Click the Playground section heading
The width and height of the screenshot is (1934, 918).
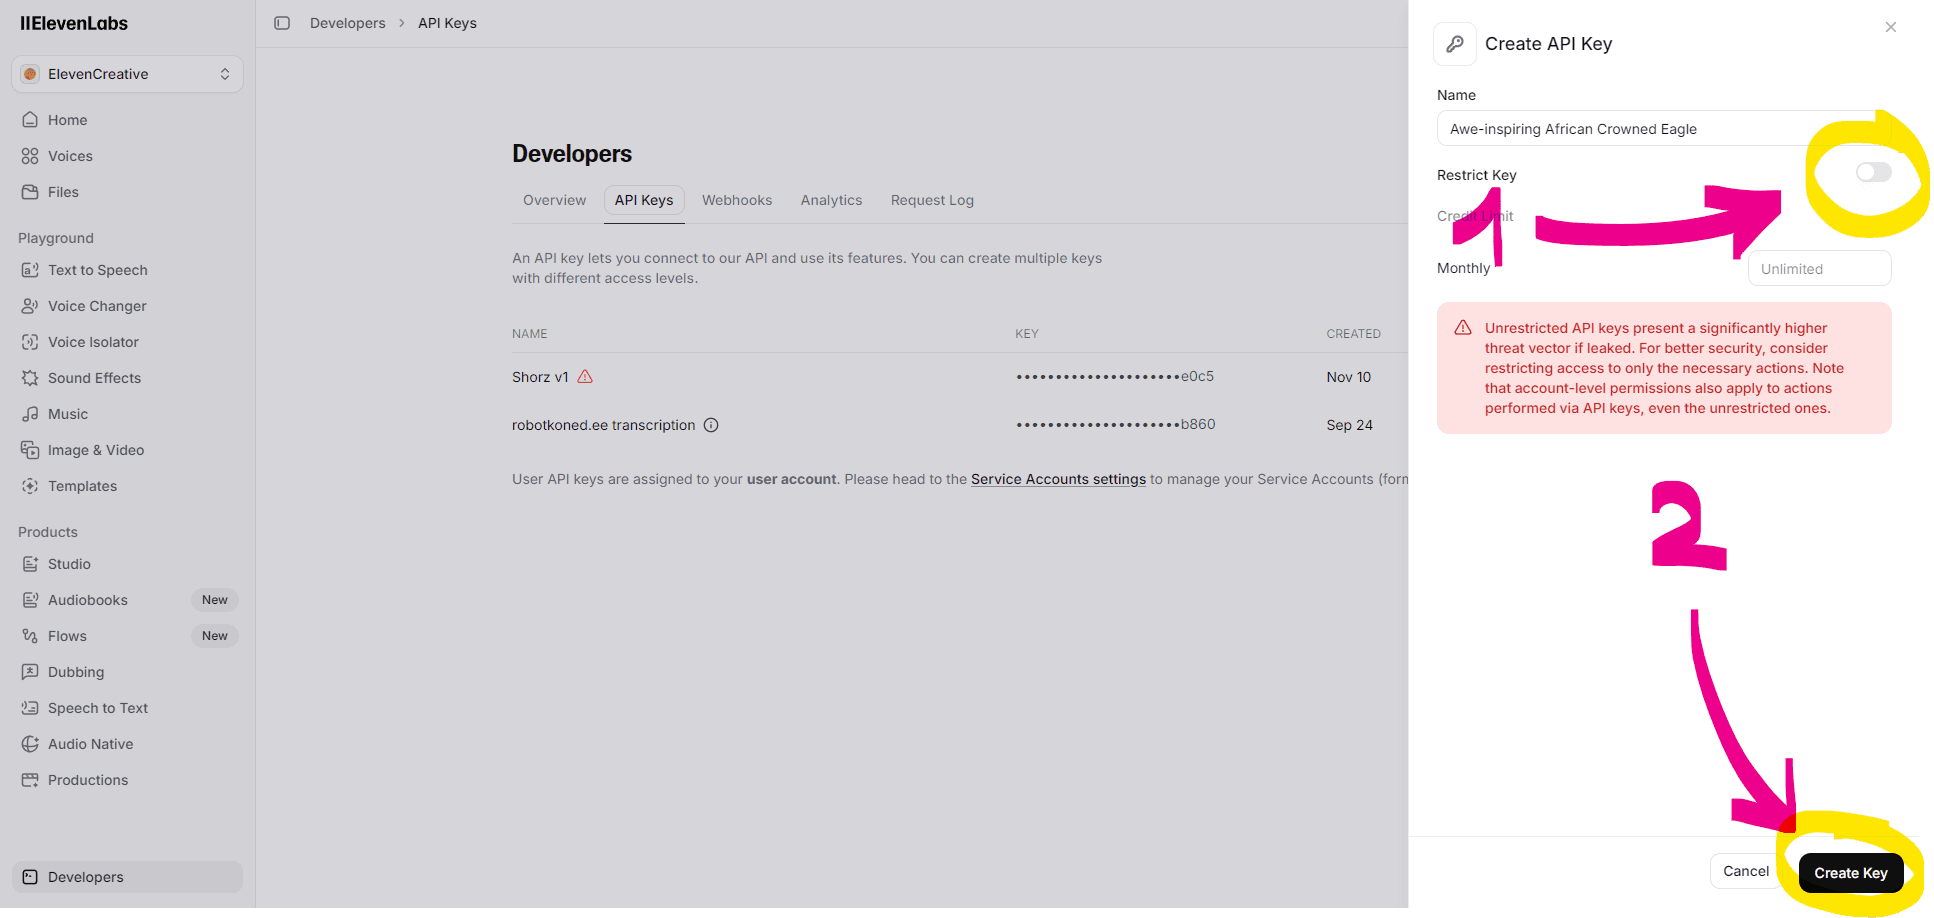56,238
